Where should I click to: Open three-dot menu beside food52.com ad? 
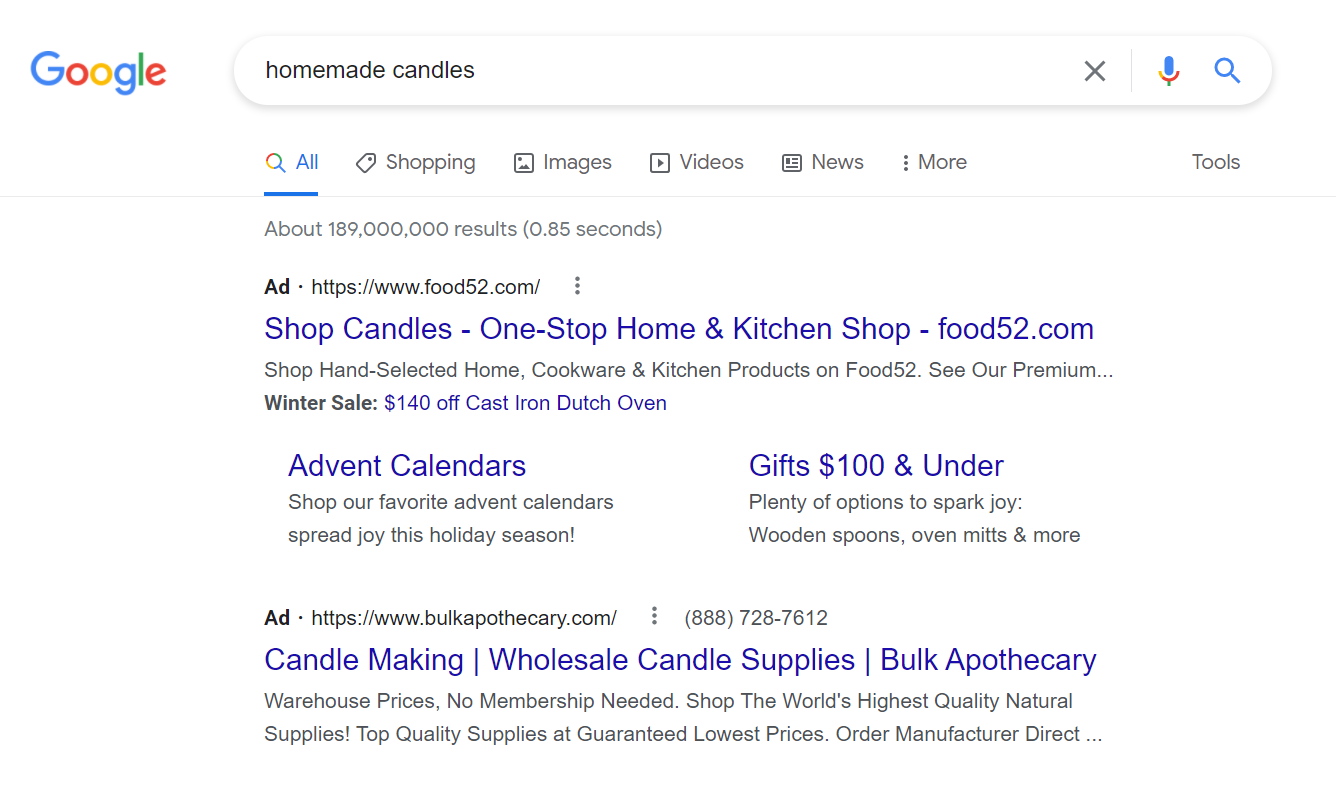577,287
